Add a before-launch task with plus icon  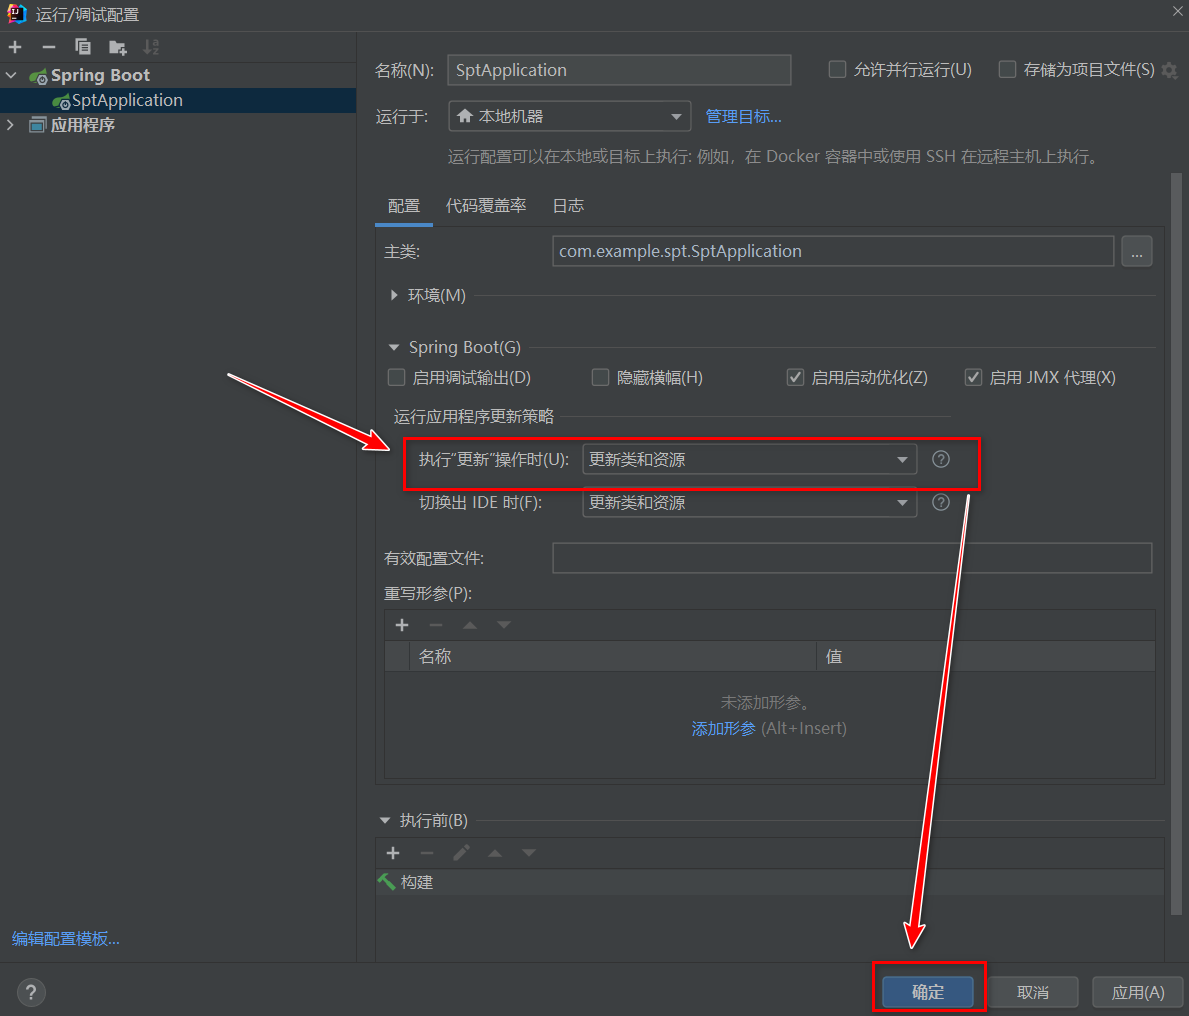point(393,853)
